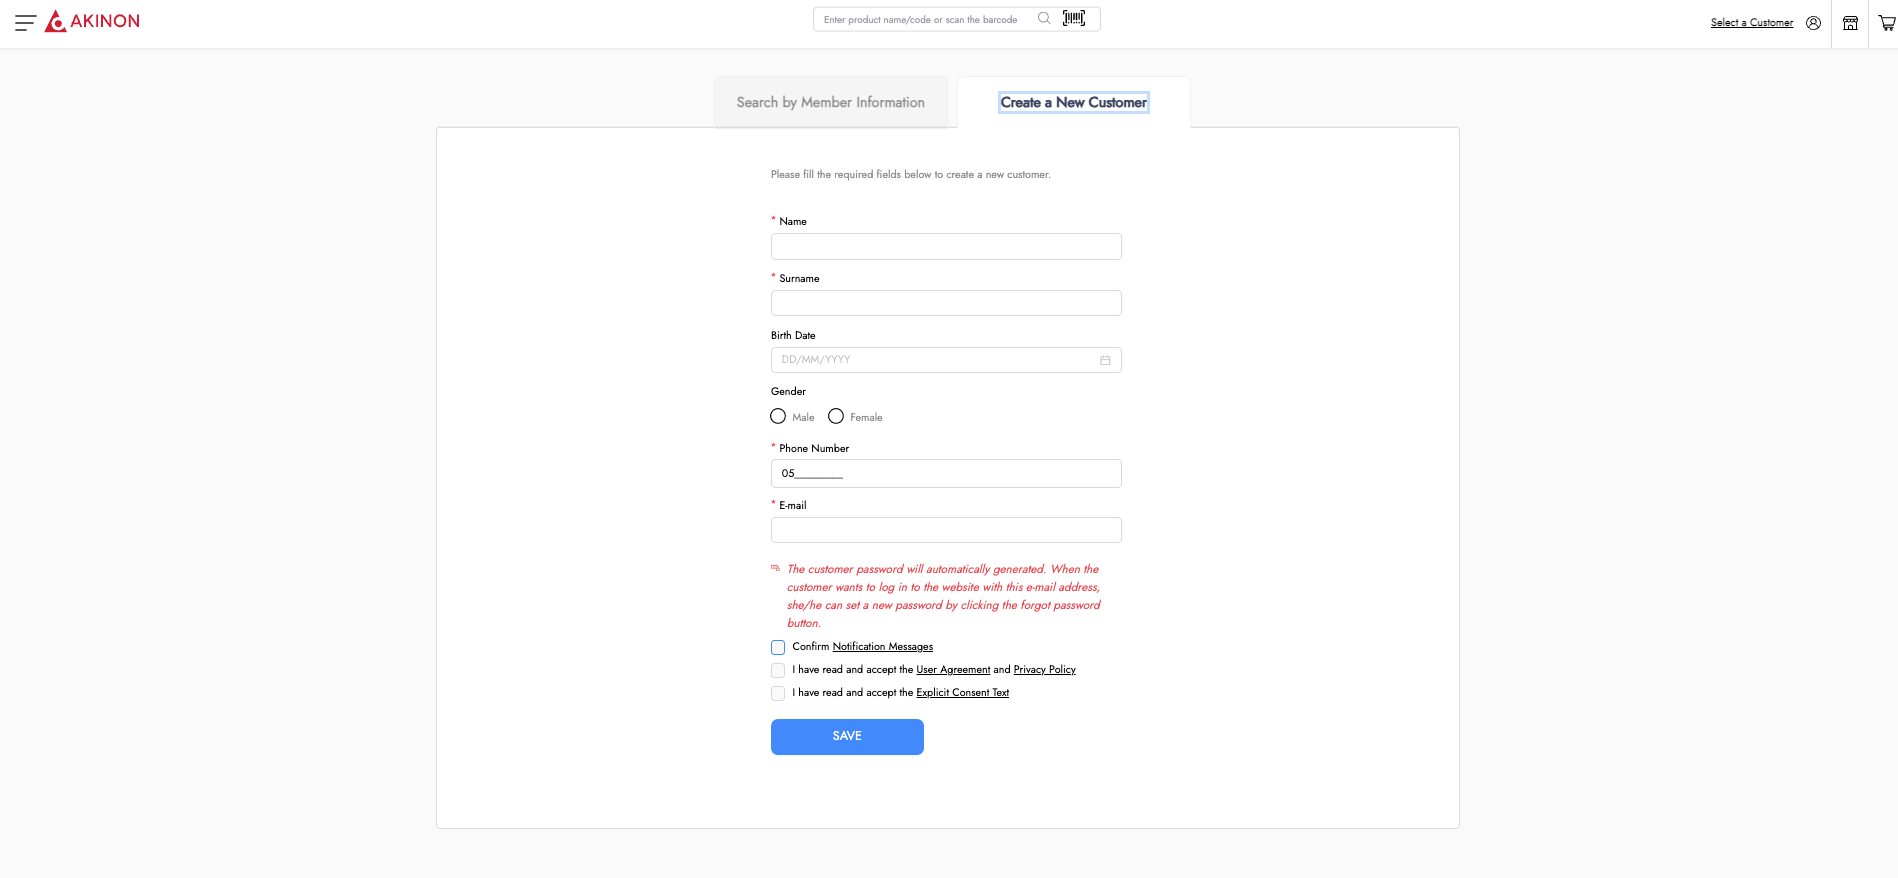1898x878 pixels.
Task: Click into the E-mail input field
Action: (945, 530)
